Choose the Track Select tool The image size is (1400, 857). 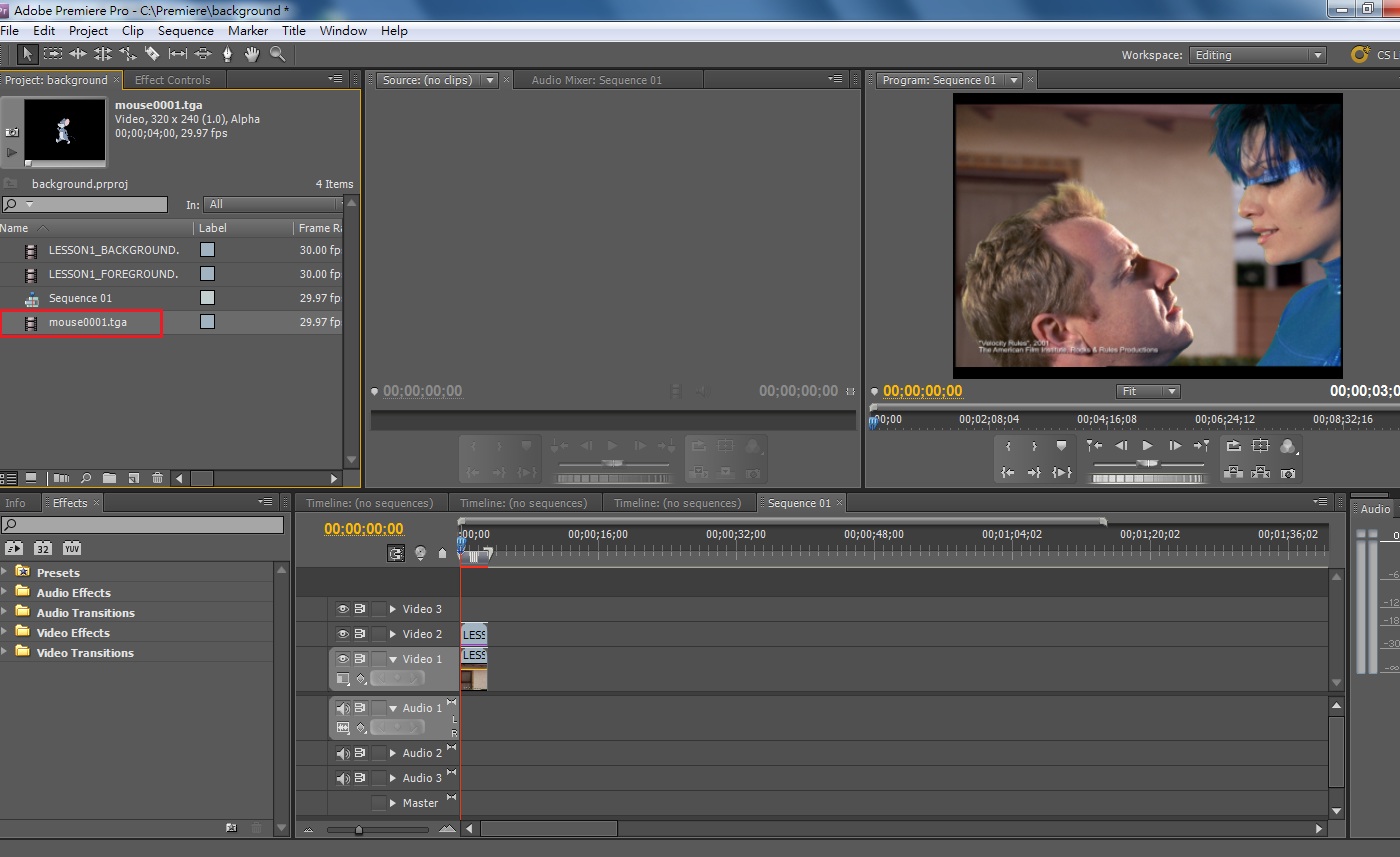[53, 54]
